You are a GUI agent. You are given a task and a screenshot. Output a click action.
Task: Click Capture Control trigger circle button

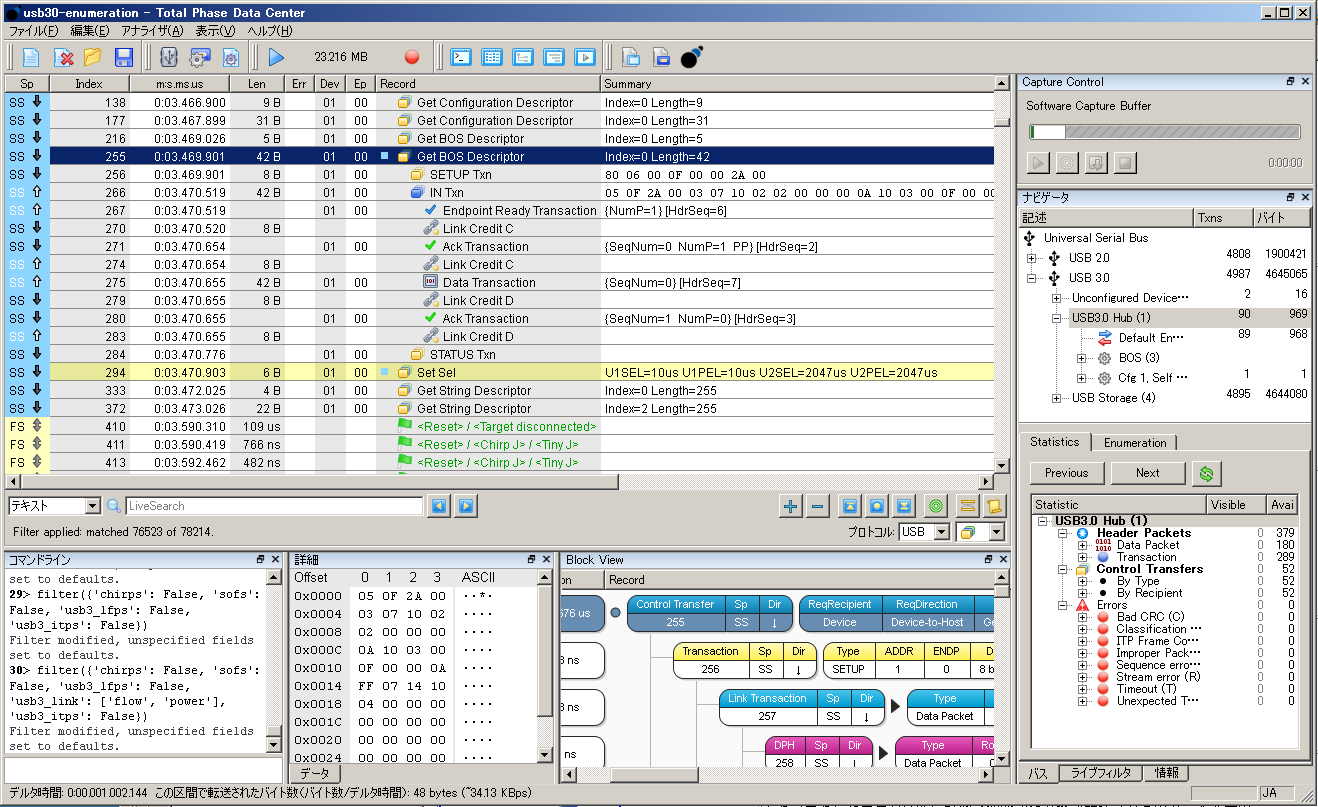pyautogui.click(x=1068, y=162)
